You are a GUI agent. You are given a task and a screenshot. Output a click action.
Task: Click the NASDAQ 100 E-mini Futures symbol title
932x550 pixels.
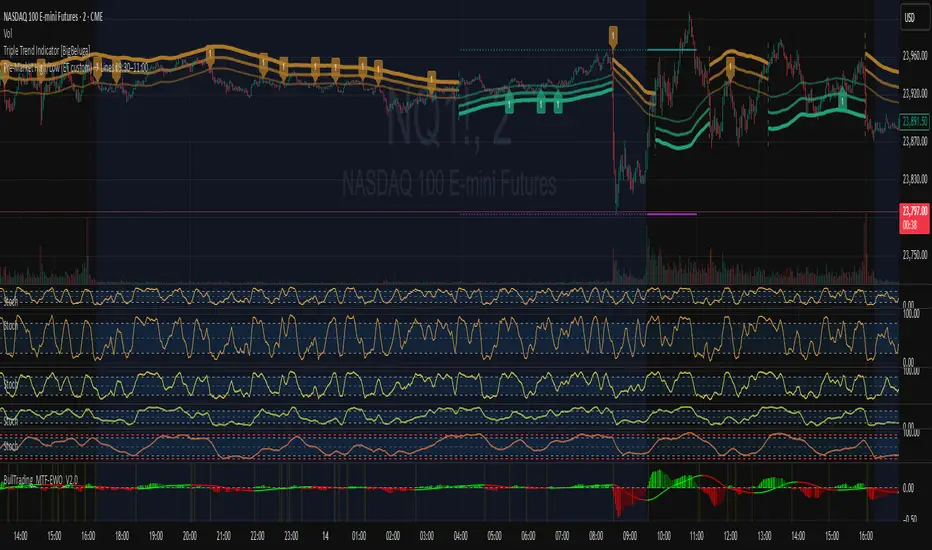point(53,17)
